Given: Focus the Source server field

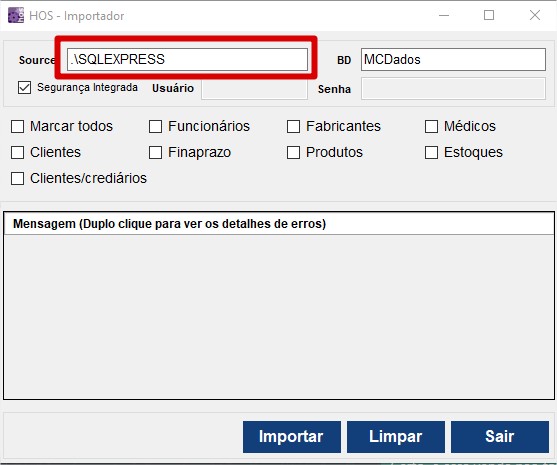Looking at the screenshot, I should (187, 59).
